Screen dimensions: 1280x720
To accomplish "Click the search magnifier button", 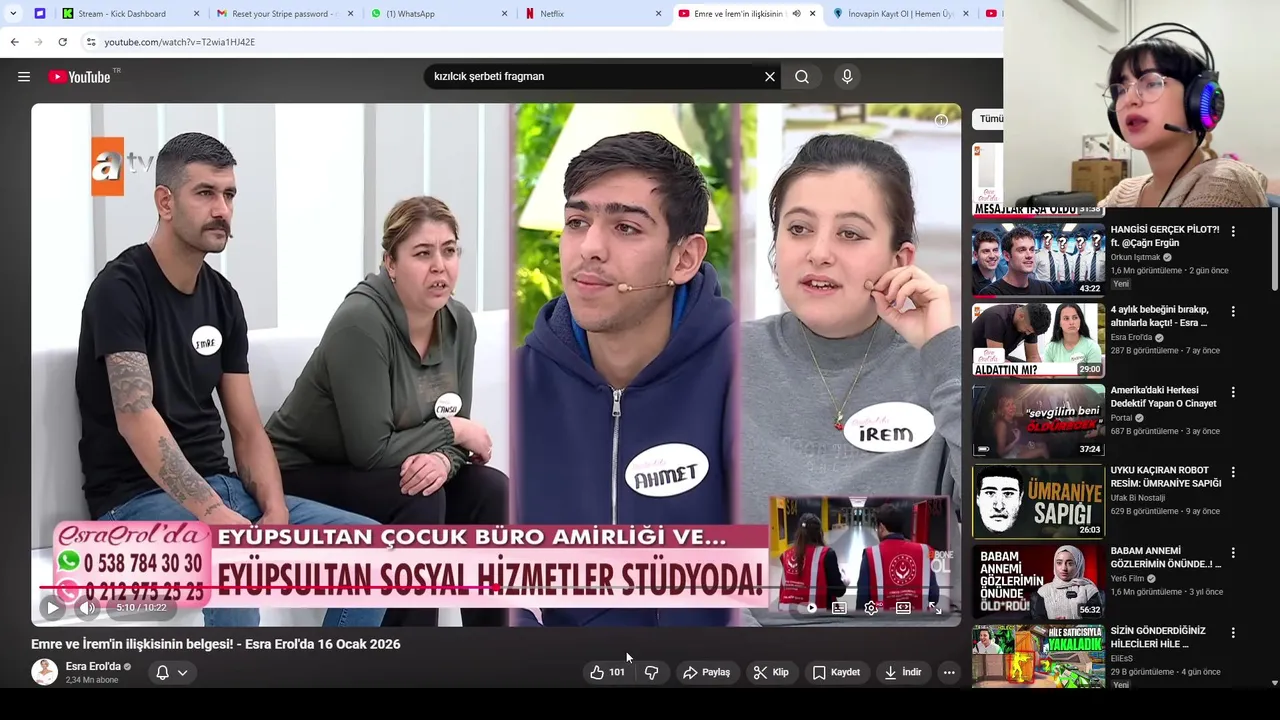I will (x=802, y=77).
